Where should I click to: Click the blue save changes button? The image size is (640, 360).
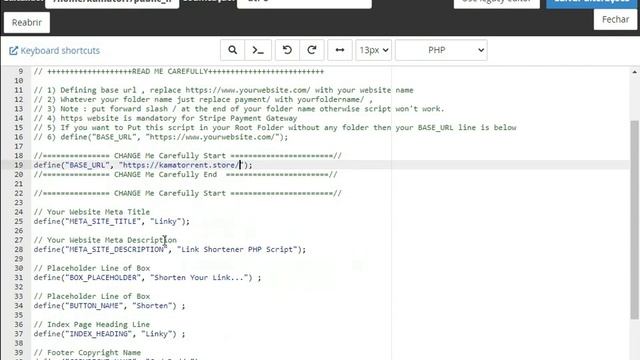click(x=591, y=3)
